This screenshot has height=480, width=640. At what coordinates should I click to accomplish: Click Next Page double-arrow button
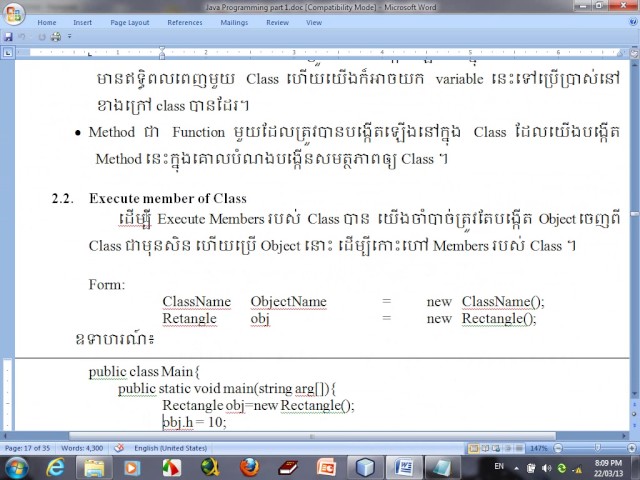pos(635,424)
